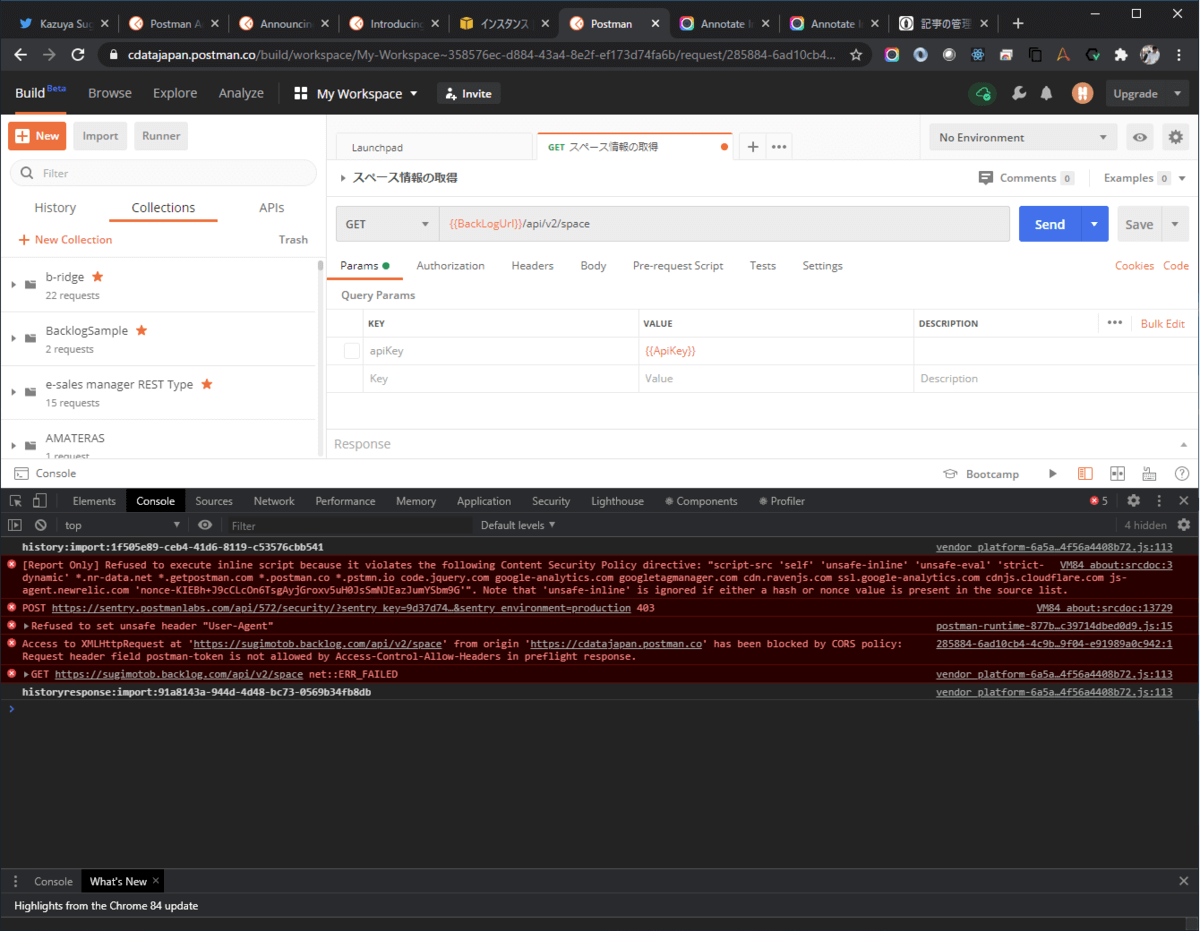Expand e-sales manager REST Type collection
The height and width of the screenshot is (931, 1200).
[x=14, y=392]
